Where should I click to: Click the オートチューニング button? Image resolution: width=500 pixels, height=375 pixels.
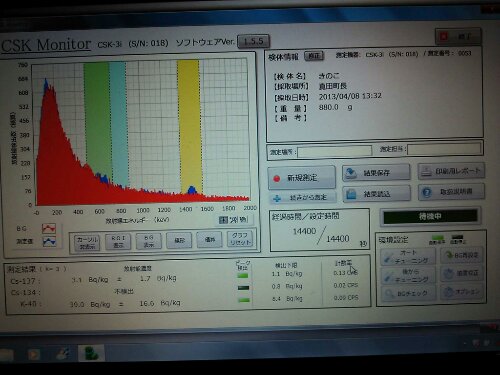[x=407, y=257]
